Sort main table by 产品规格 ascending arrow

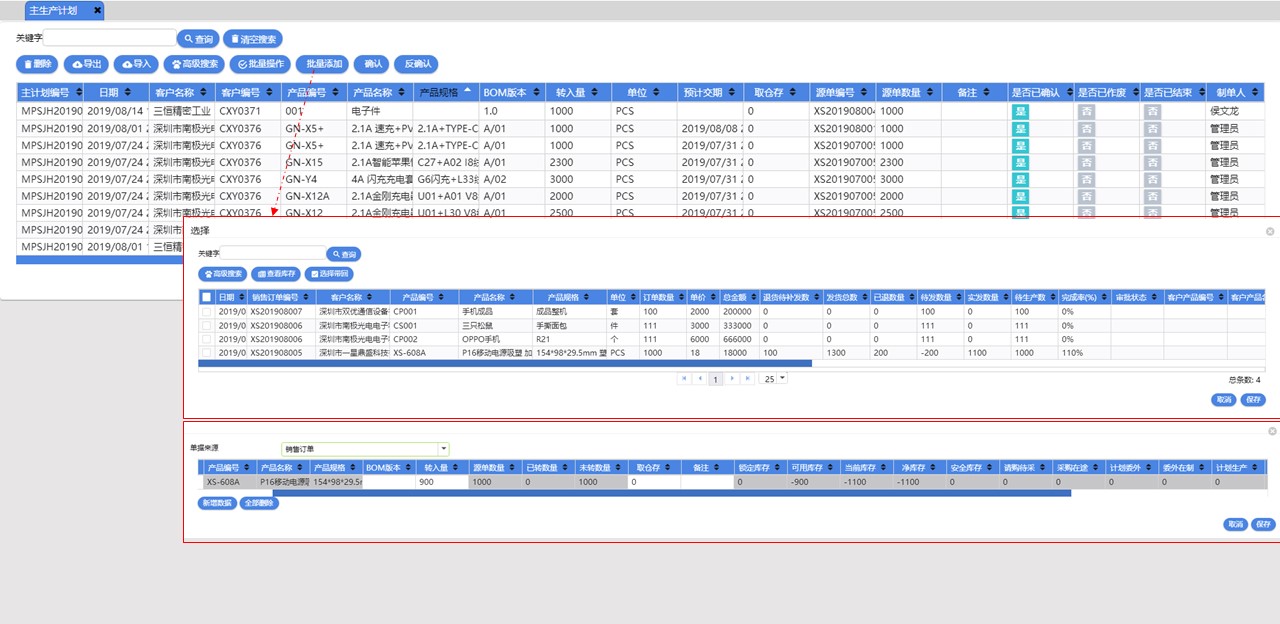click(468, 91)
